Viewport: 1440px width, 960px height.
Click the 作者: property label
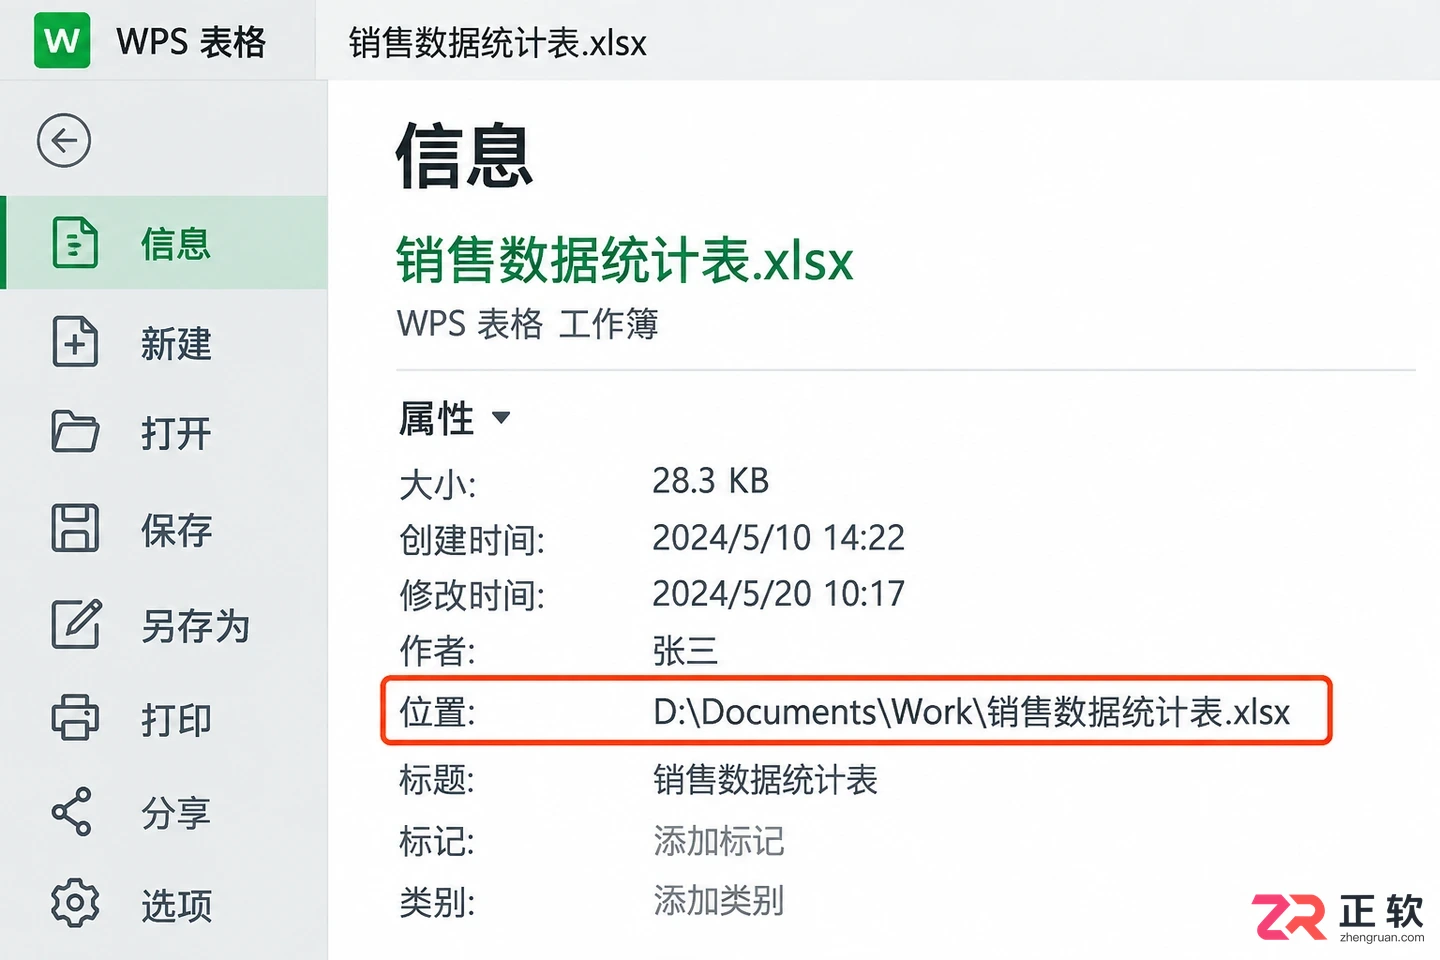point(437,651)
